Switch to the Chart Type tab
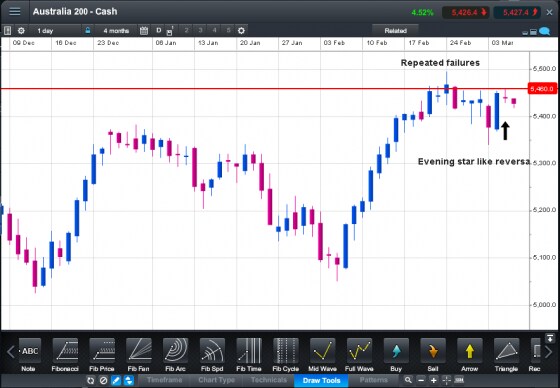The image size is (560, 388). 216,380
